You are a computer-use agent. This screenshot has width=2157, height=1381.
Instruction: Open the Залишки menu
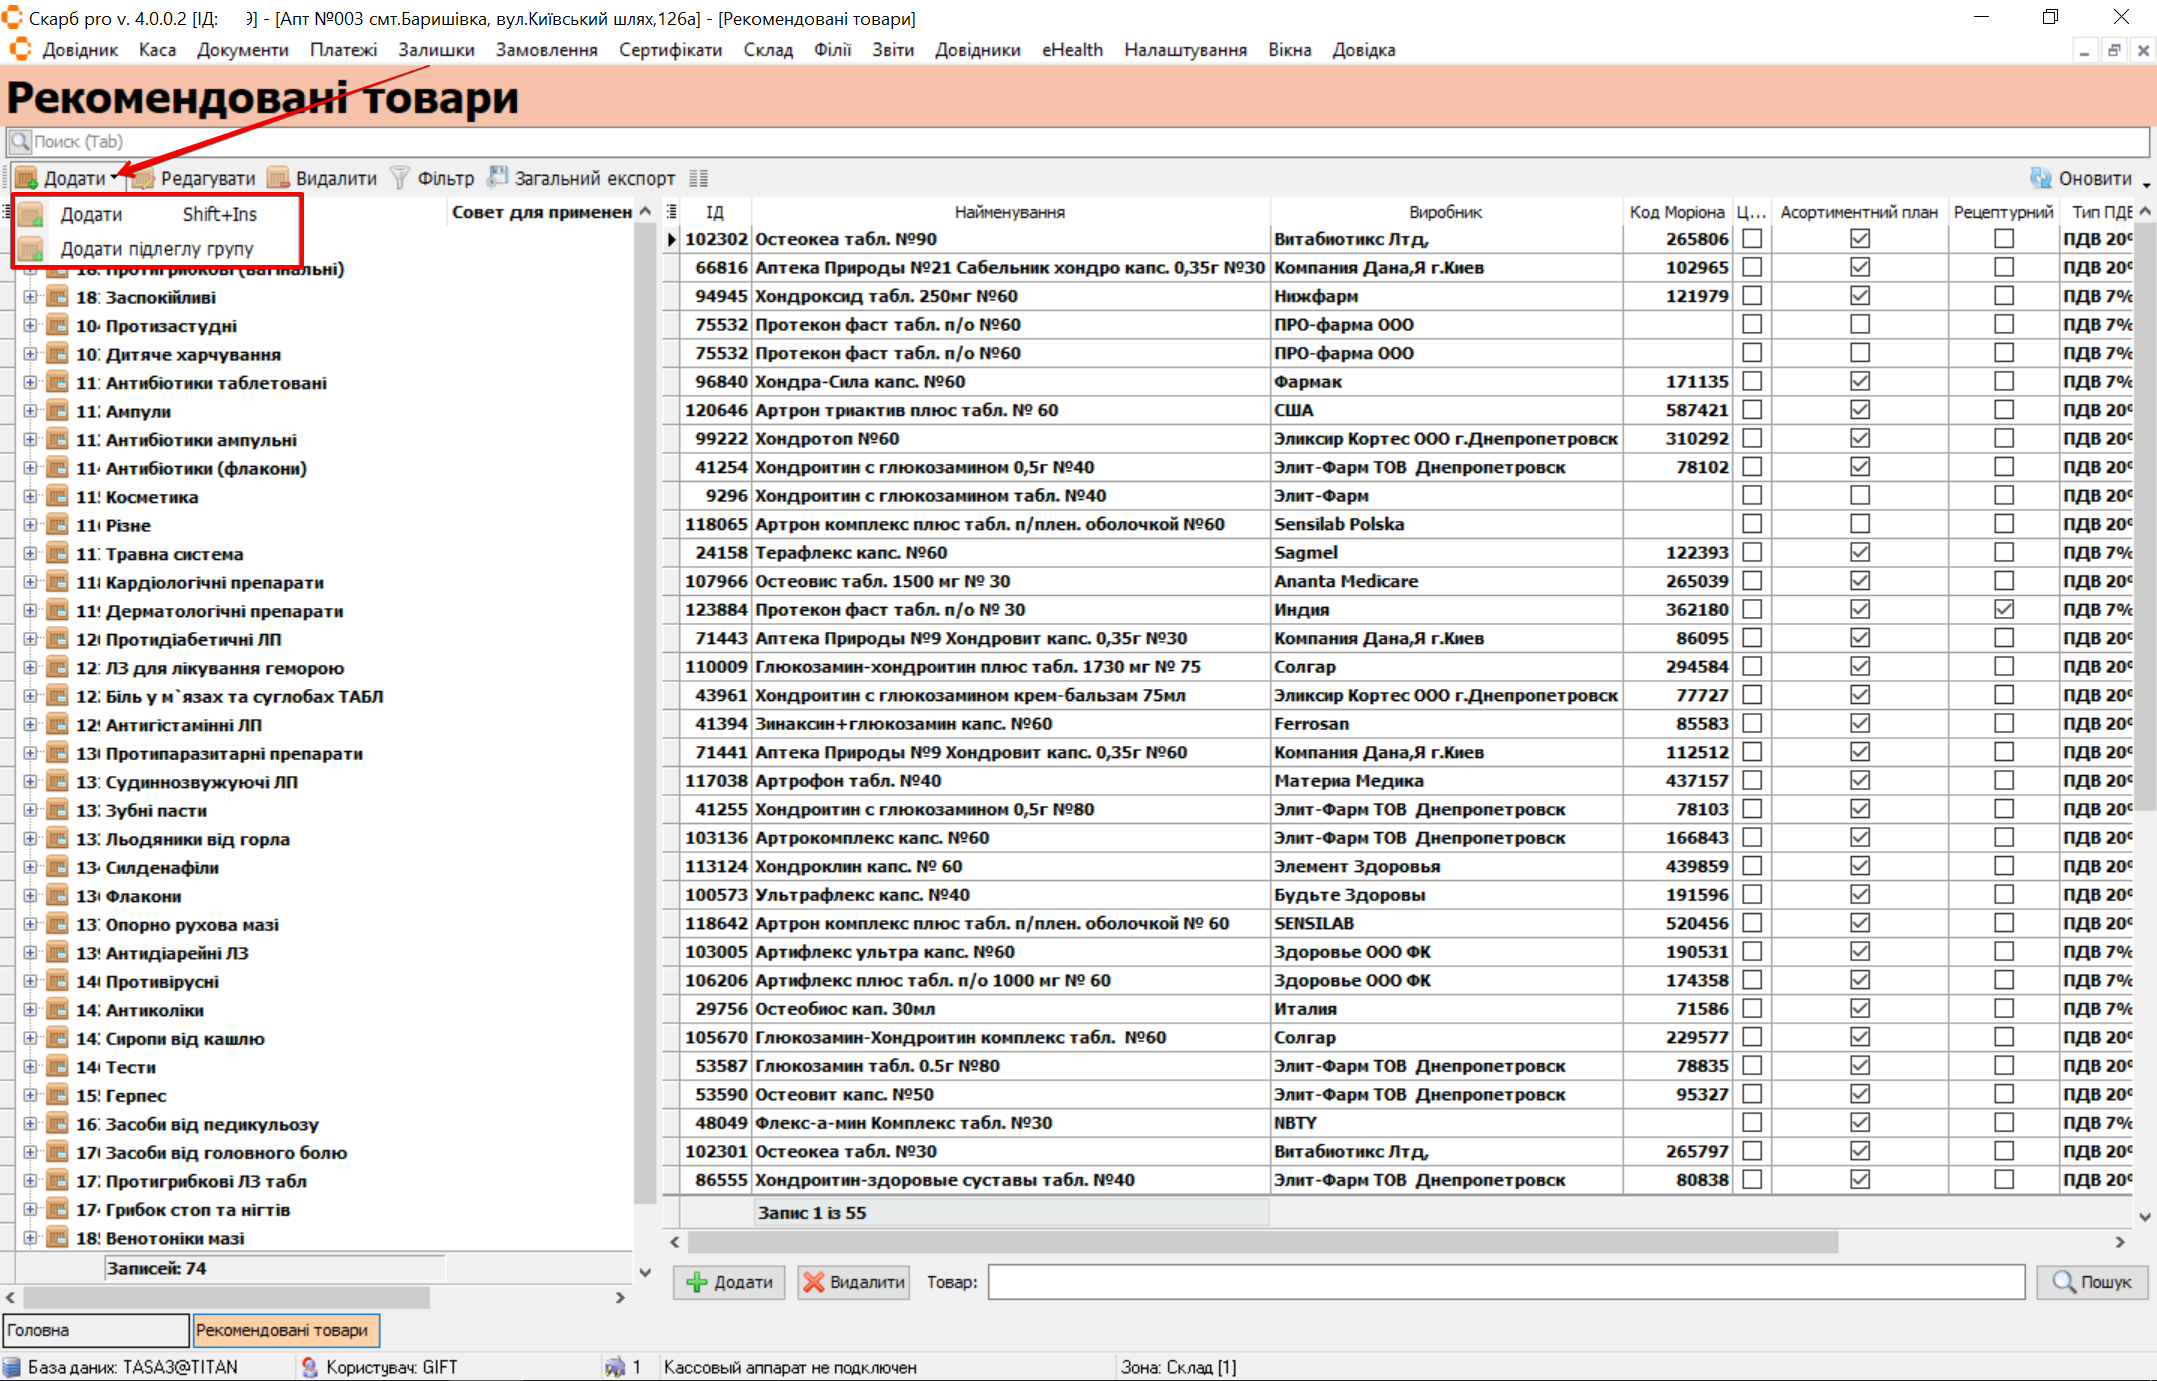436,50
